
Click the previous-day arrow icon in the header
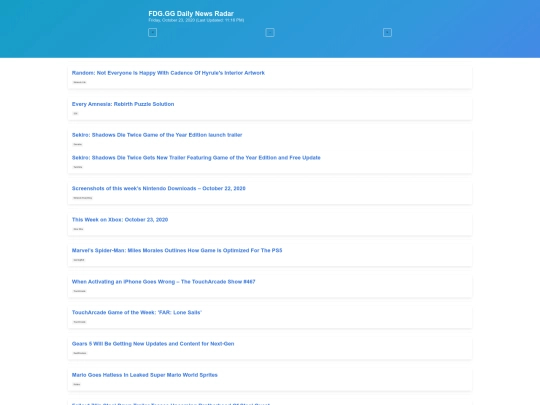pyautogui.click(x=153, y=33)
